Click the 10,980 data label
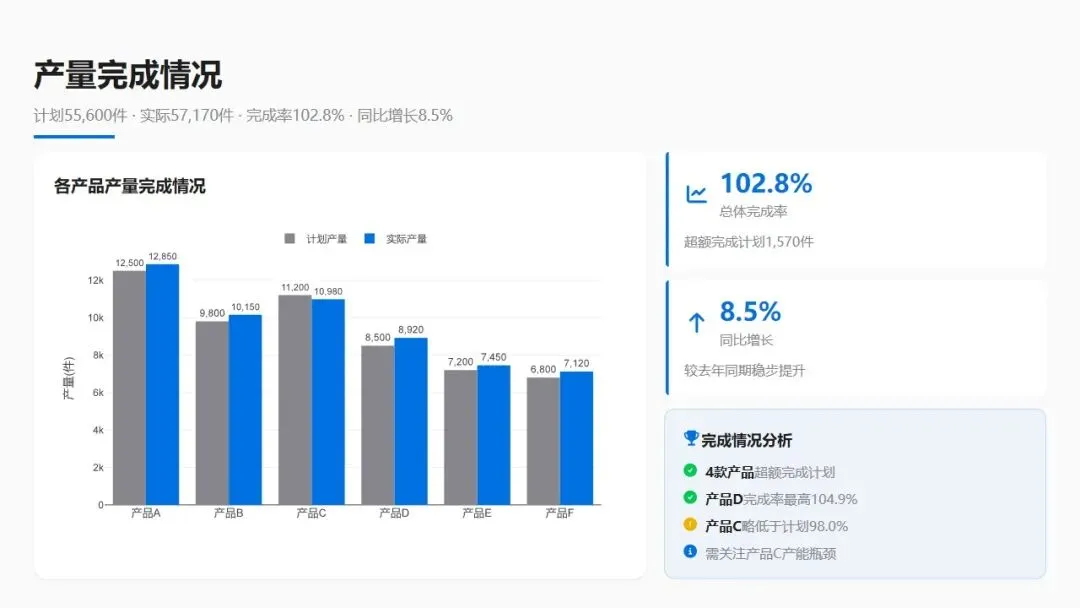The image size is (1080, 608). [328, 292]
